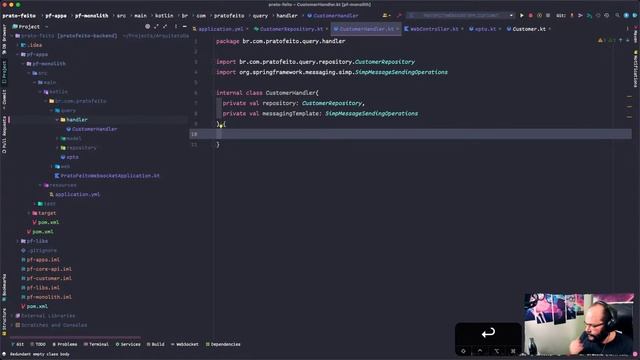Viewport: 640px width, 360px height.
Task: Click the Stop button in the toolbar
Action: click(x=548, y=16)
